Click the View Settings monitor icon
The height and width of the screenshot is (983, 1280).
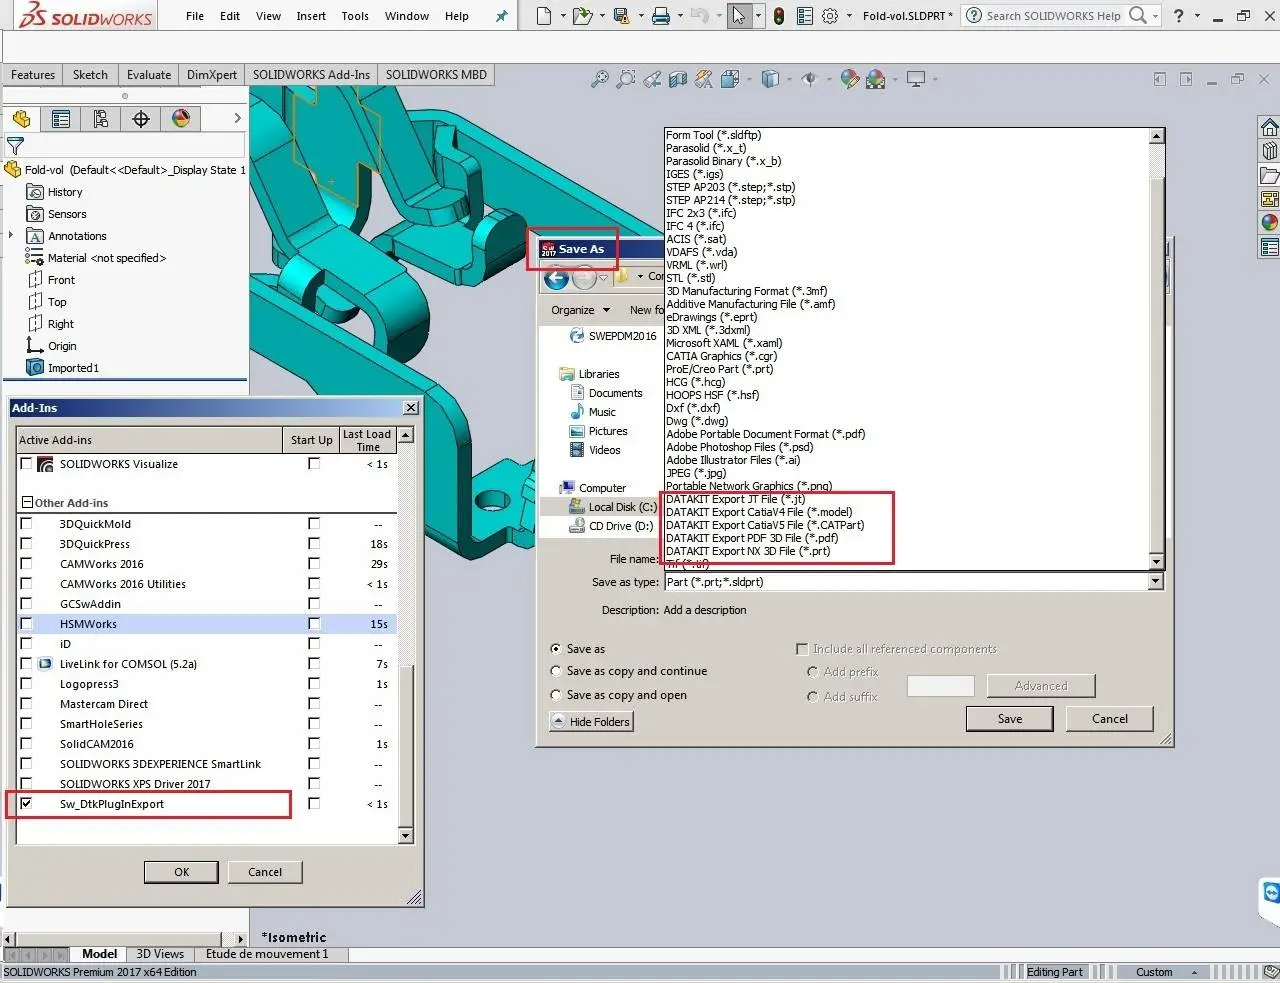[x=915, y=79]
